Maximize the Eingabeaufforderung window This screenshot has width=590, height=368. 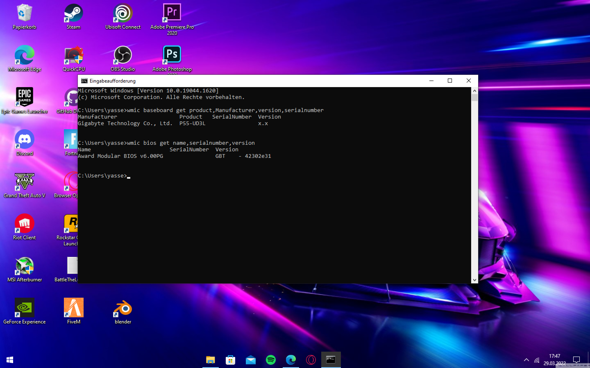(450, 81)
